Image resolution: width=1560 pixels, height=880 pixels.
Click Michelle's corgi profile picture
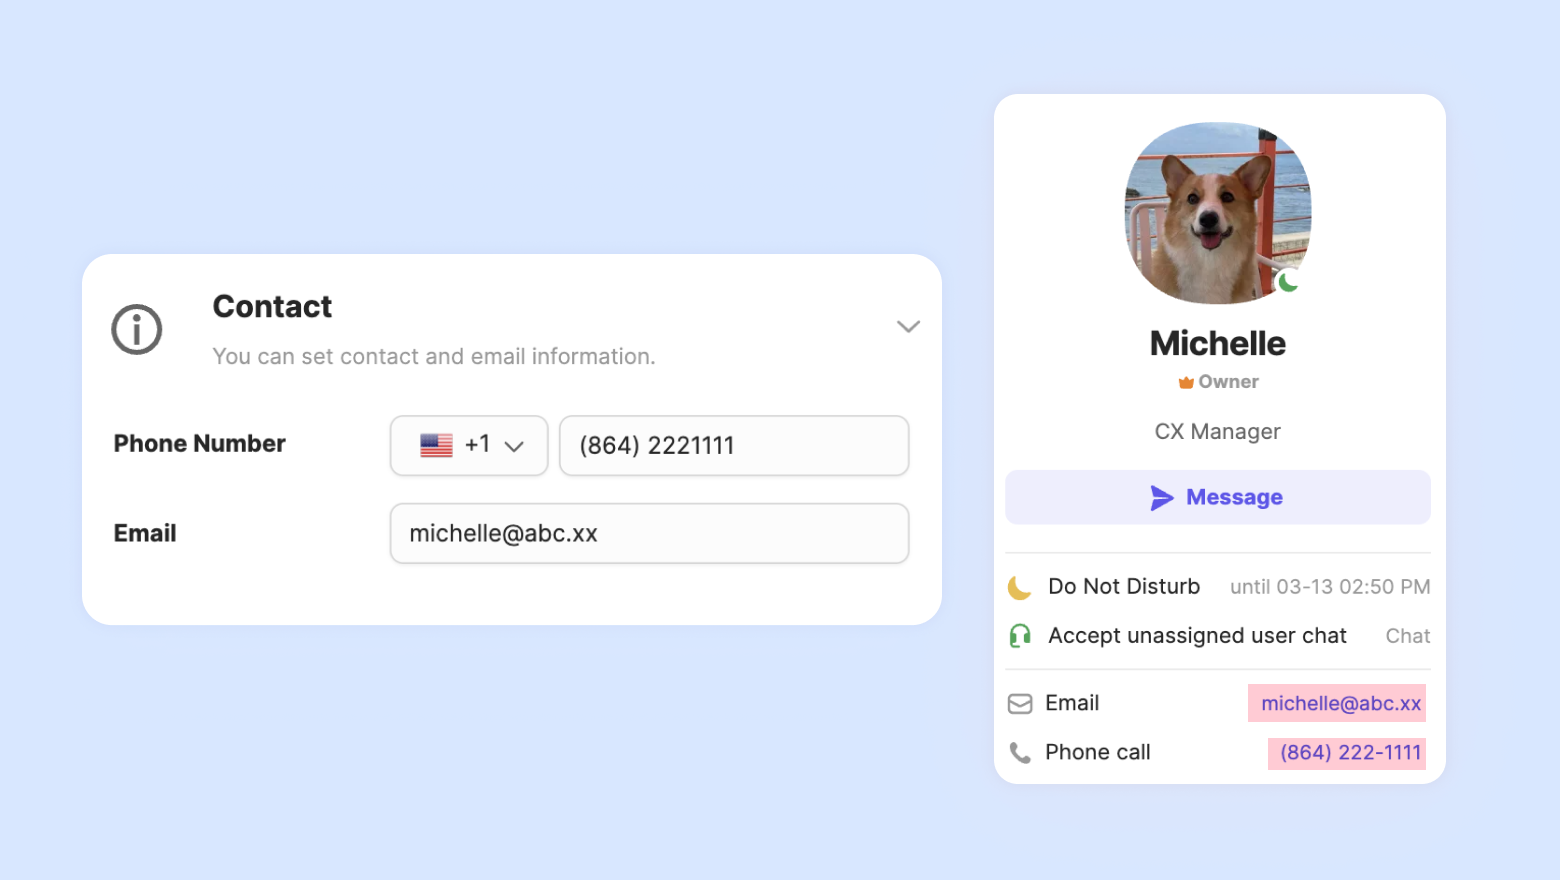click(x=1218, y=213)
